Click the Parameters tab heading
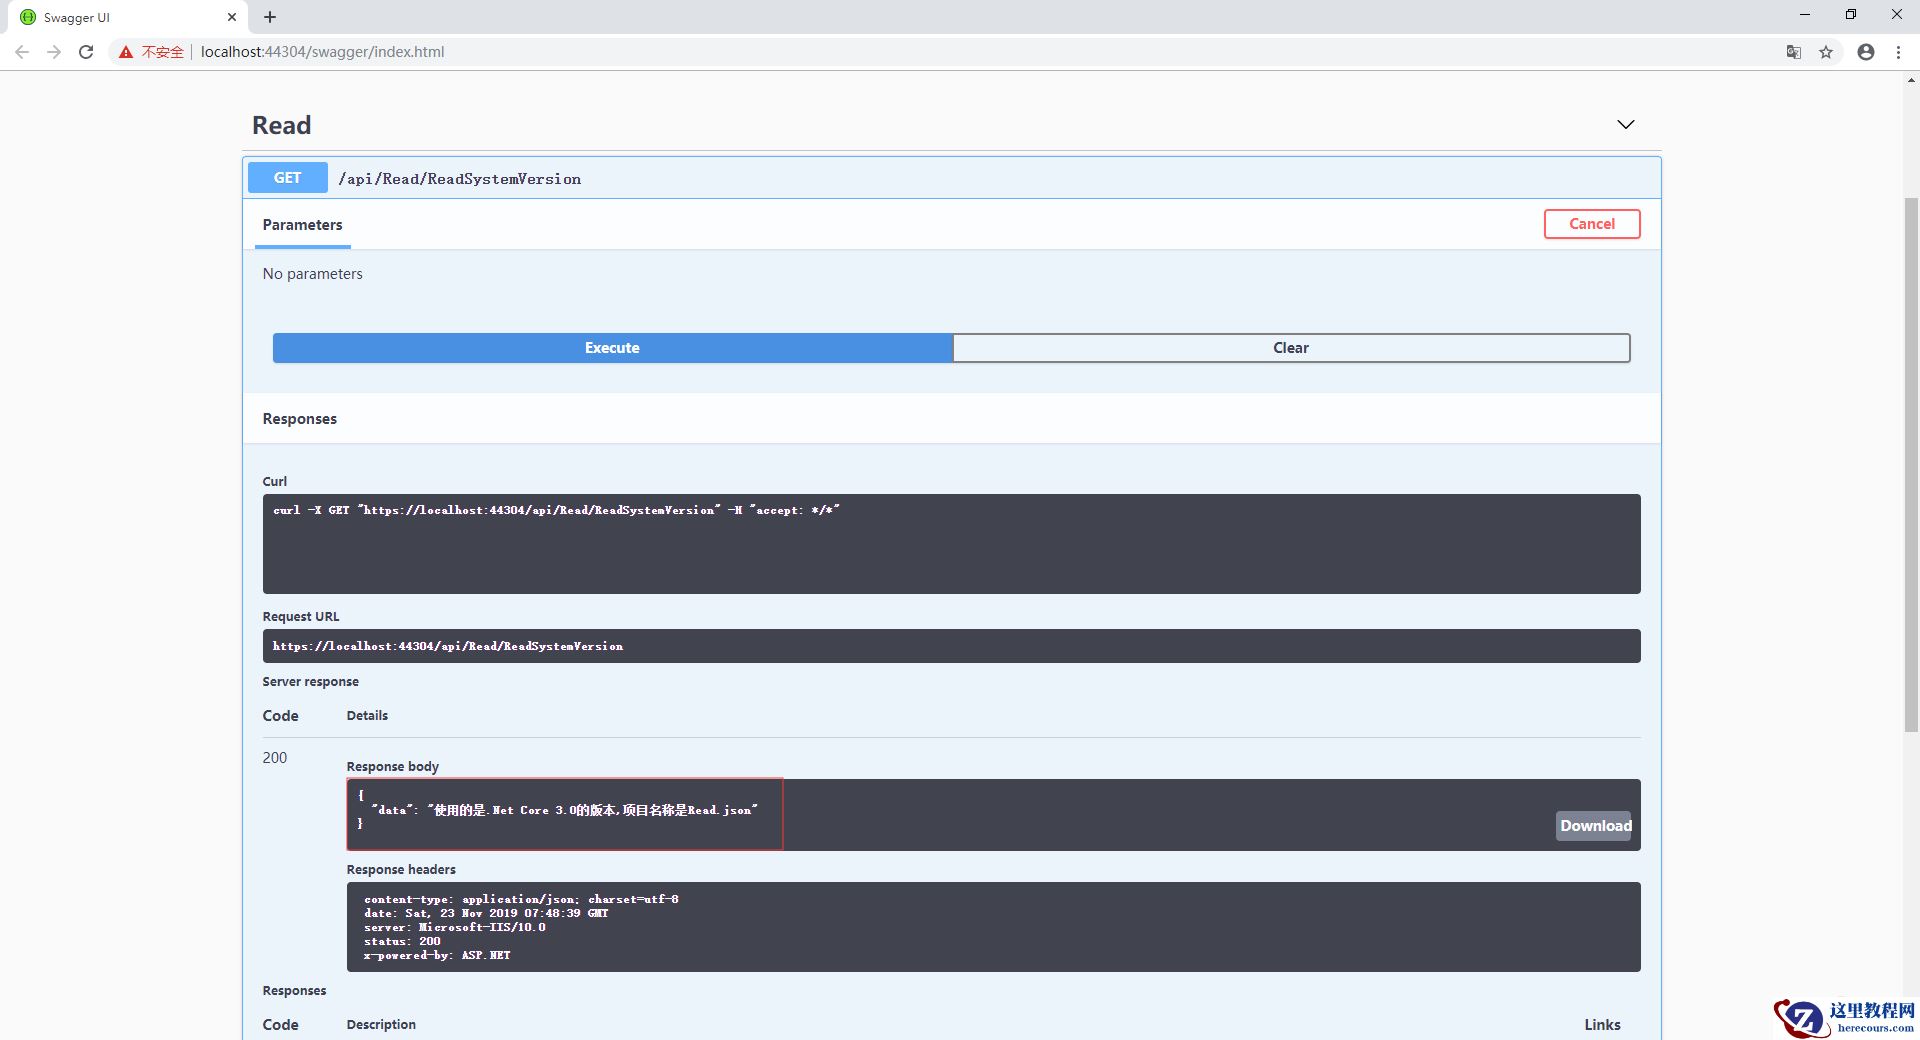The width and height of the screenshot is (1920, 1040). 302,225
